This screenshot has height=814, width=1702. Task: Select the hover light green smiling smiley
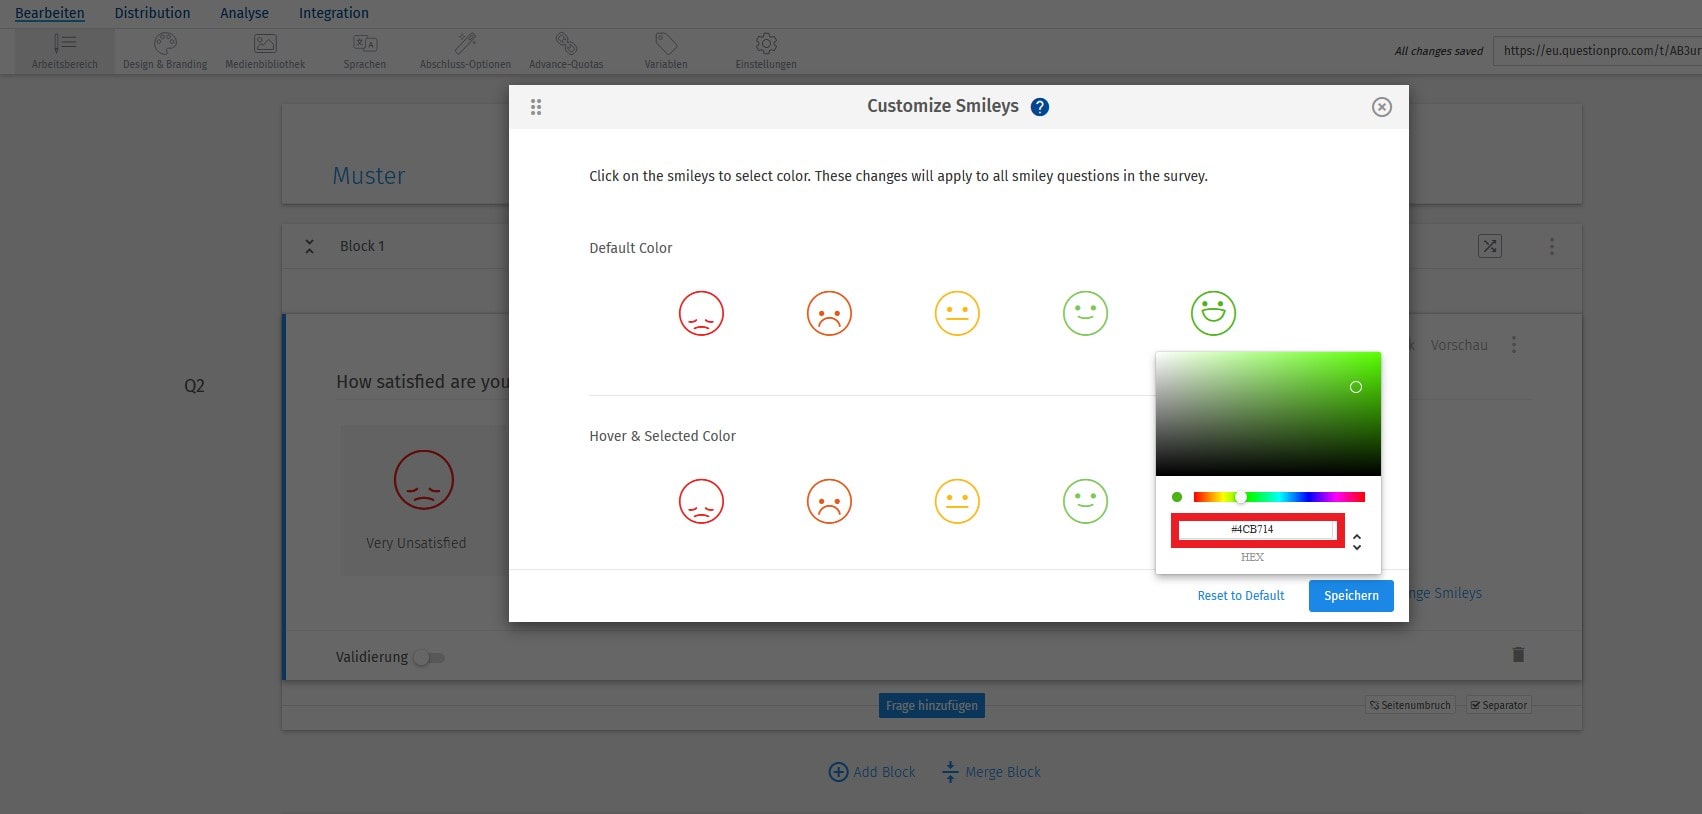[1085, 501]
